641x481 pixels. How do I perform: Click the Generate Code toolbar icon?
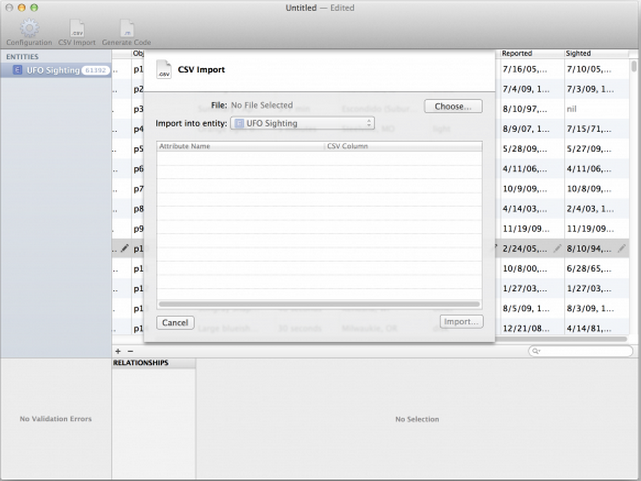(126, 29)
